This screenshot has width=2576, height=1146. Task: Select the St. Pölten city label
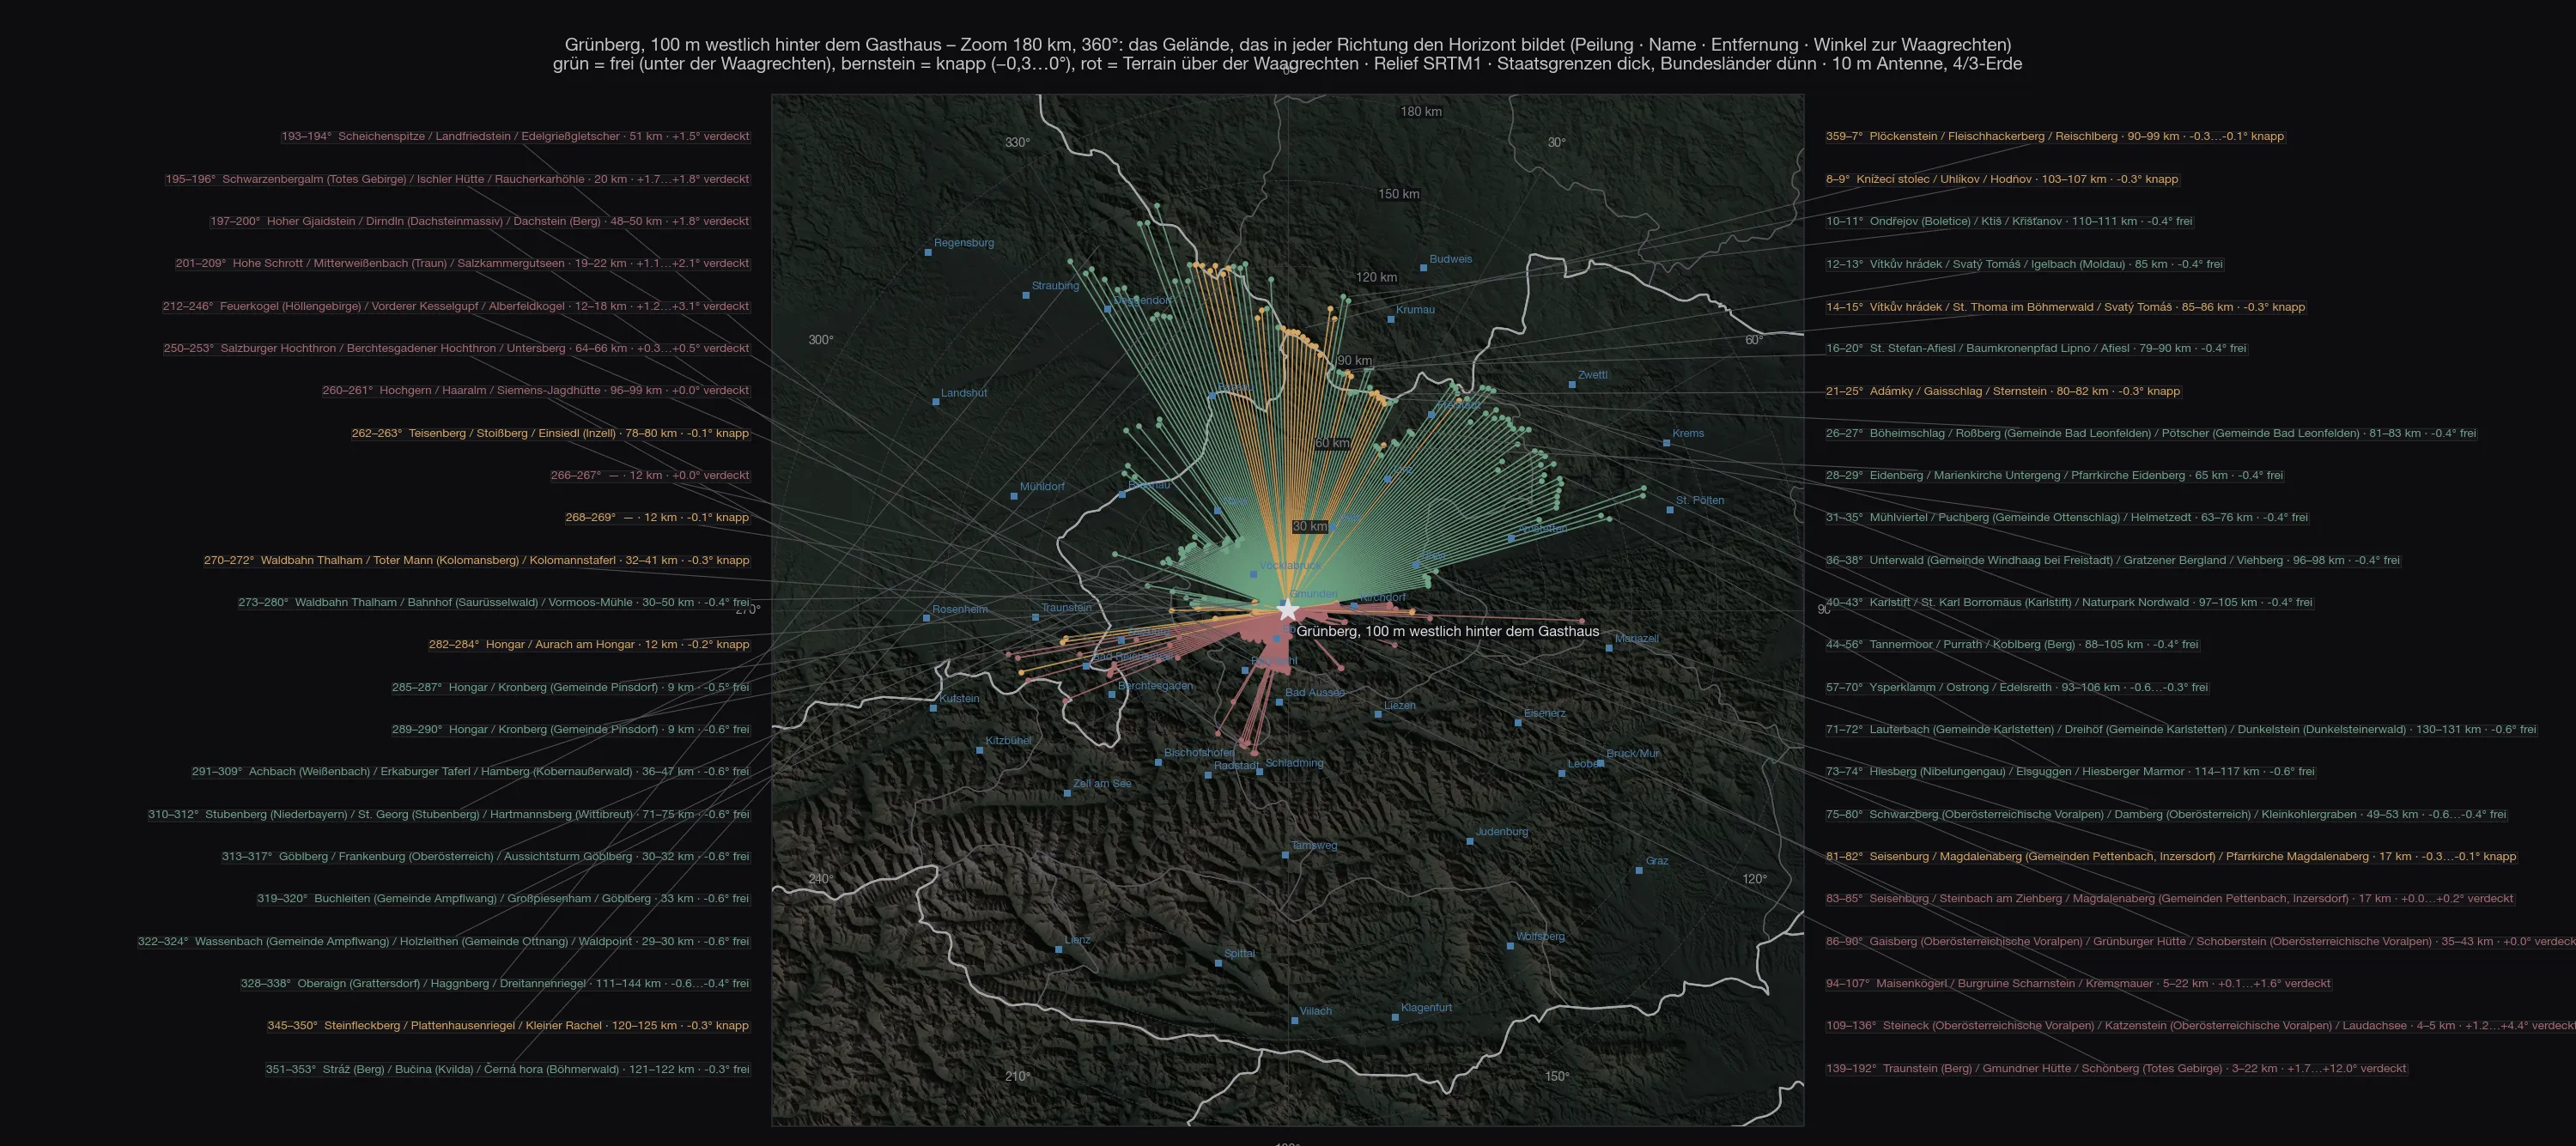[1700, 501]
